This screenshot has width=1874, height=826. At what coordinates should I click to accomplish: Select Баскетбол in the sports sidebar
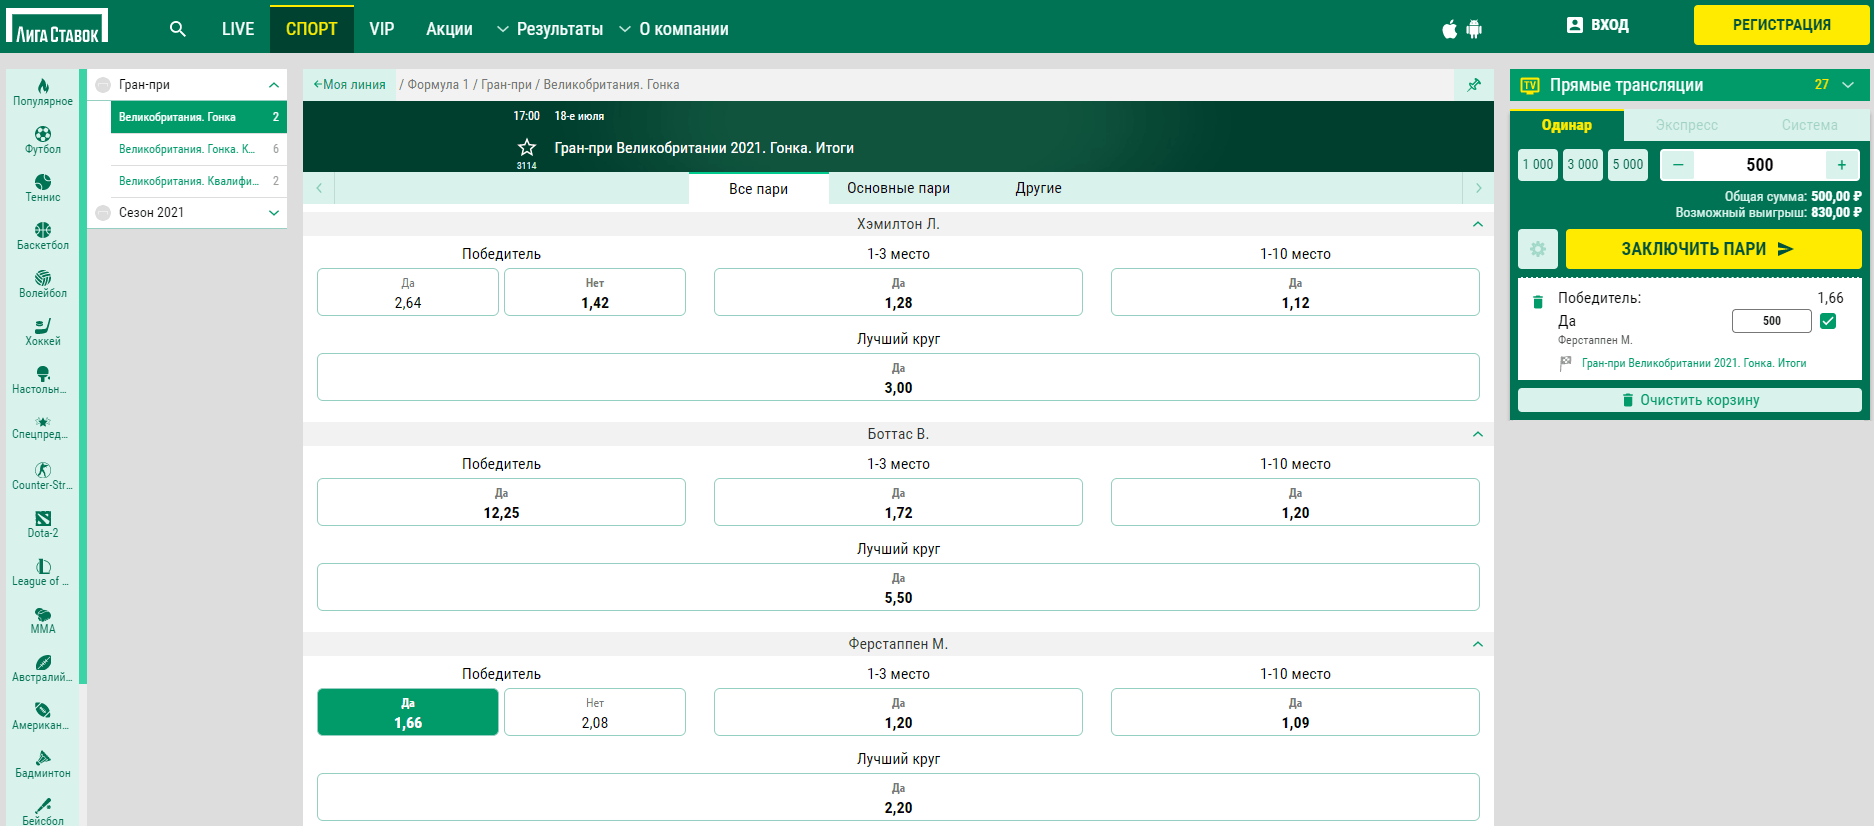click(43, 236)
